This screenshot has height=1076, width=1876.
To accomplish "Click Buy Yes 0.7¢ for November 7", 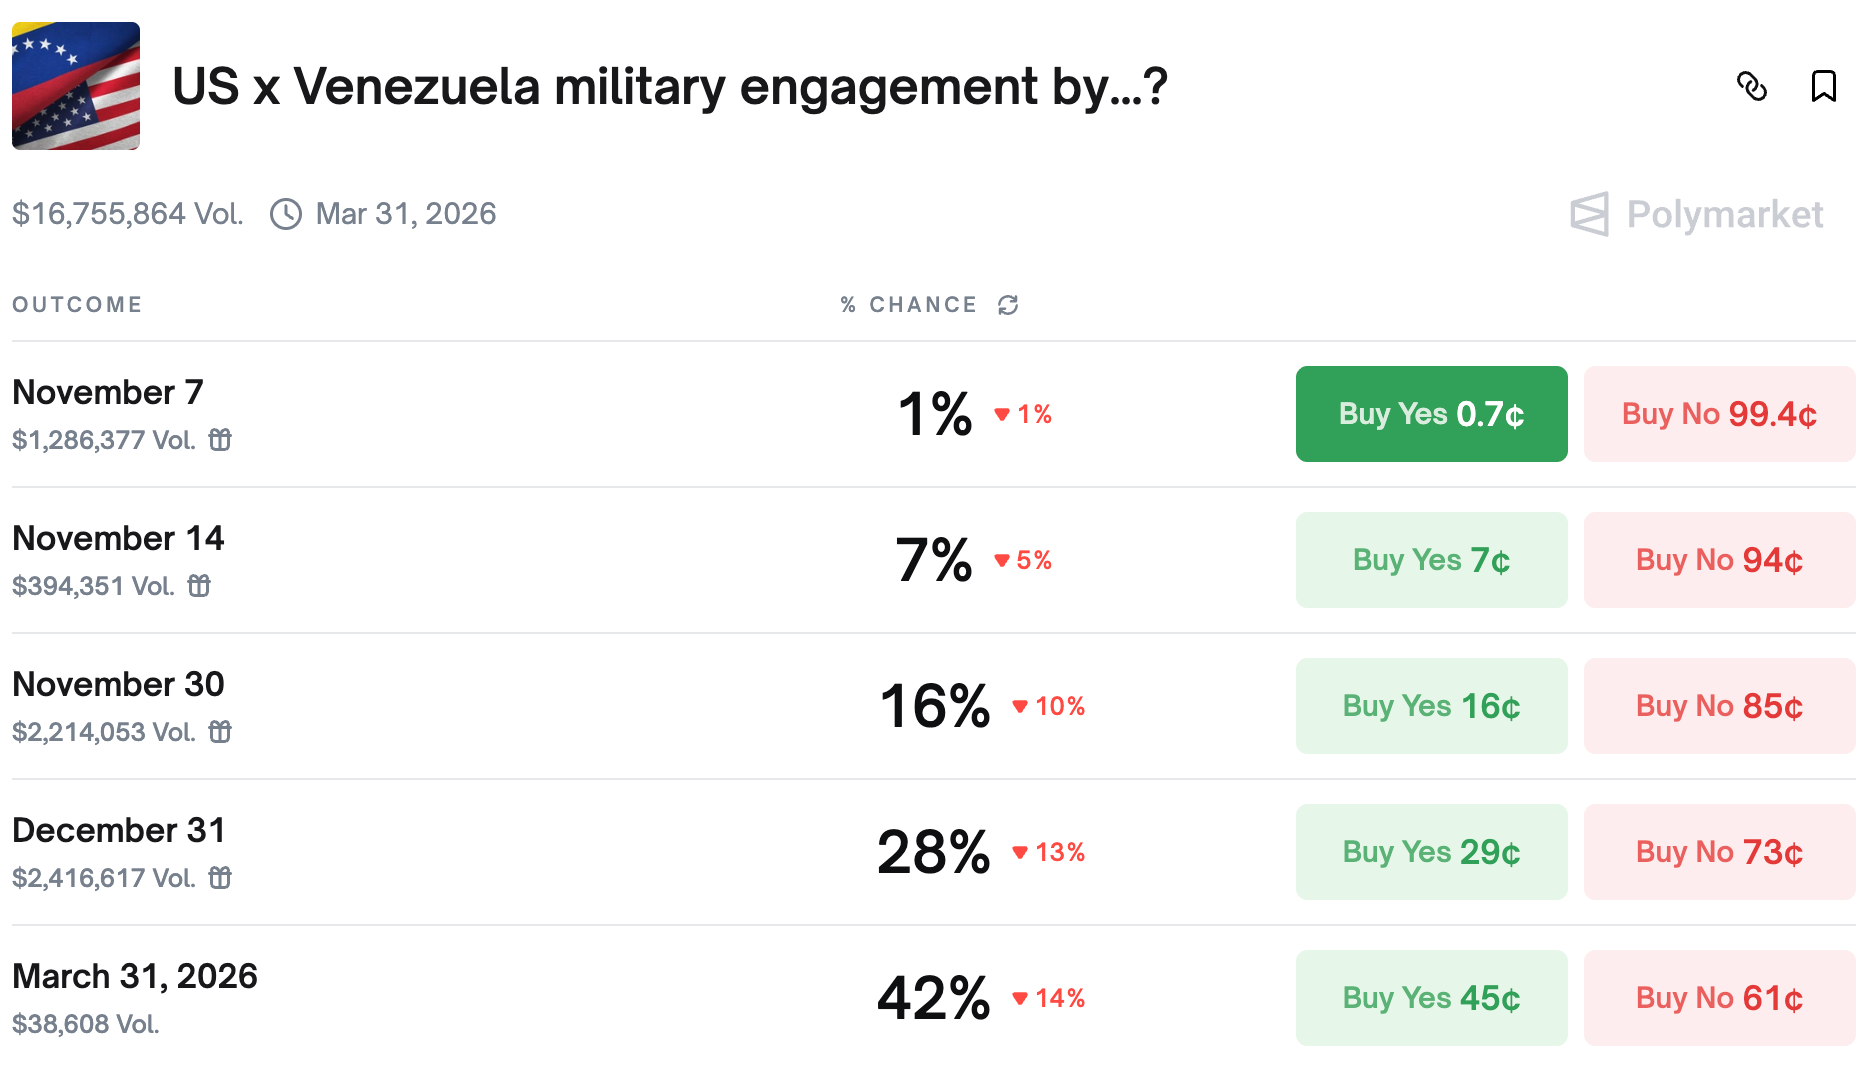I will coord(1431,414).
